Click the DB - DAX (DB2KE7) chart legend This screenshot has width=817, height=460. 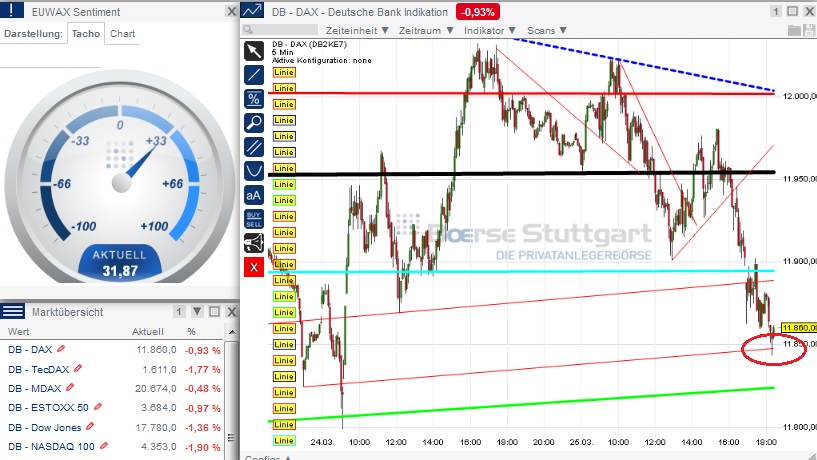click(309, 44)
